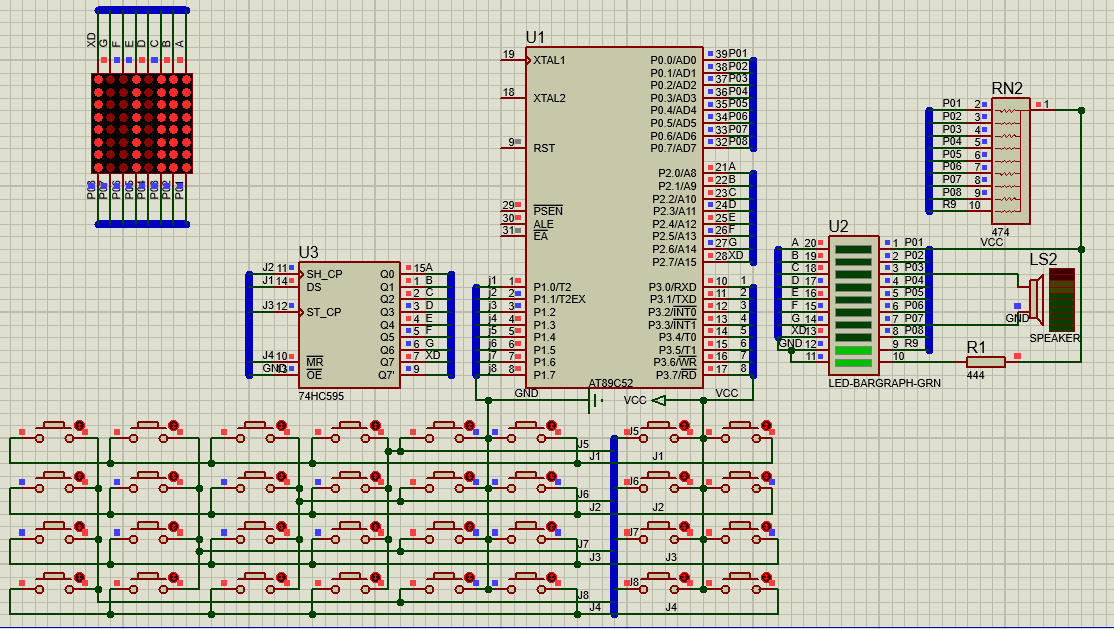Click the P3.5/T1 pin label

678,350
